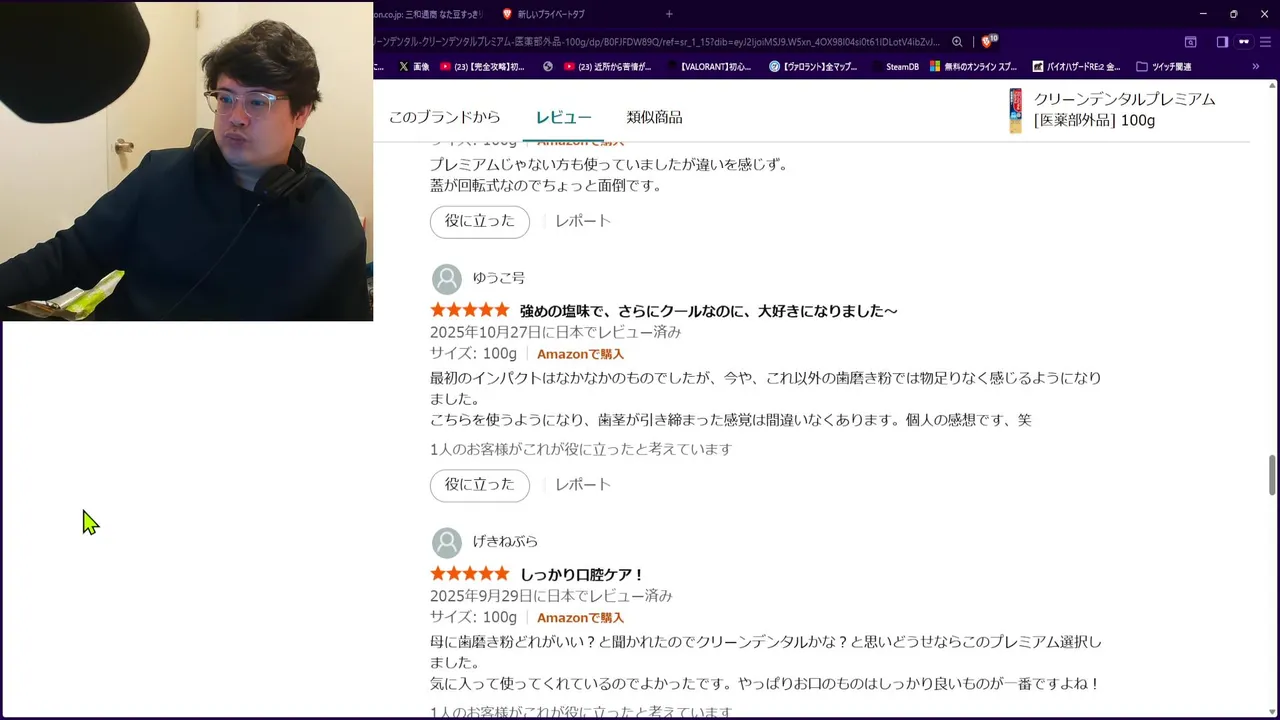Viewport: 1280px width, 720px height.
Task: Open the 【完全攻略】初 YouTube bookmark
Action: pyautogui.click(x=482, y=67)
